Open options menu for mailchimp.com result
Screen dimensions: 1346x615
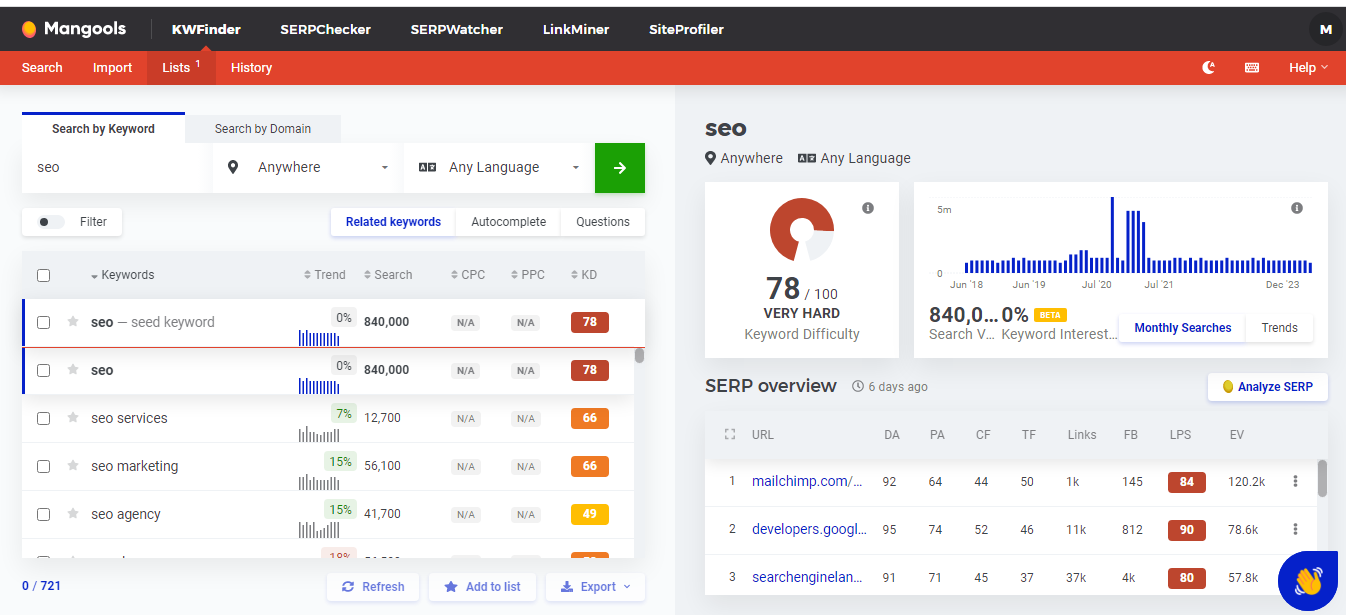click(1295, 481)
